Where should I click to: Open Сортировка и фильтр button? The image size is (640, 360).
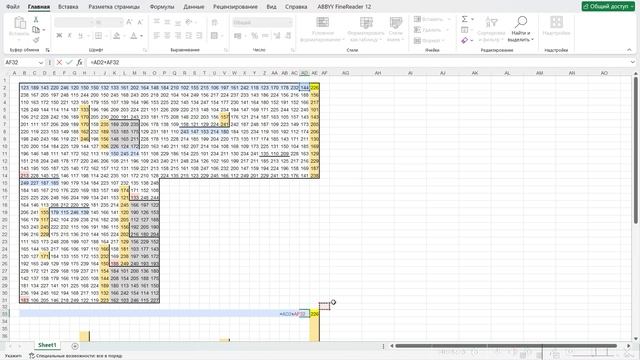pos(491,29)
